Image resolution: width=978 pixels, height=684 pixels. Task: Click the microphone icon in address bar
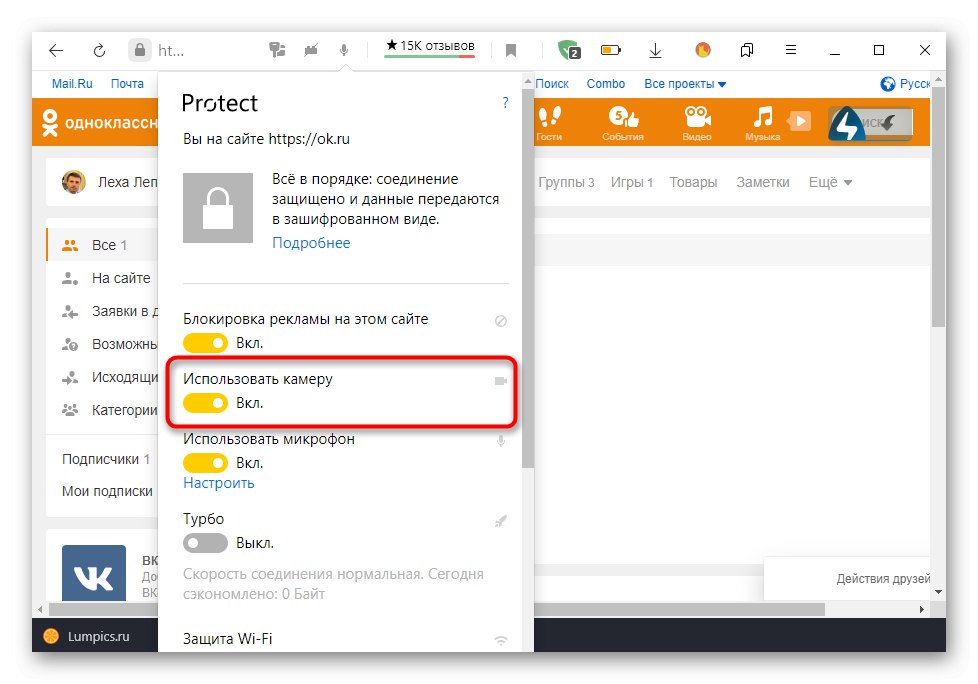(344, 50)
